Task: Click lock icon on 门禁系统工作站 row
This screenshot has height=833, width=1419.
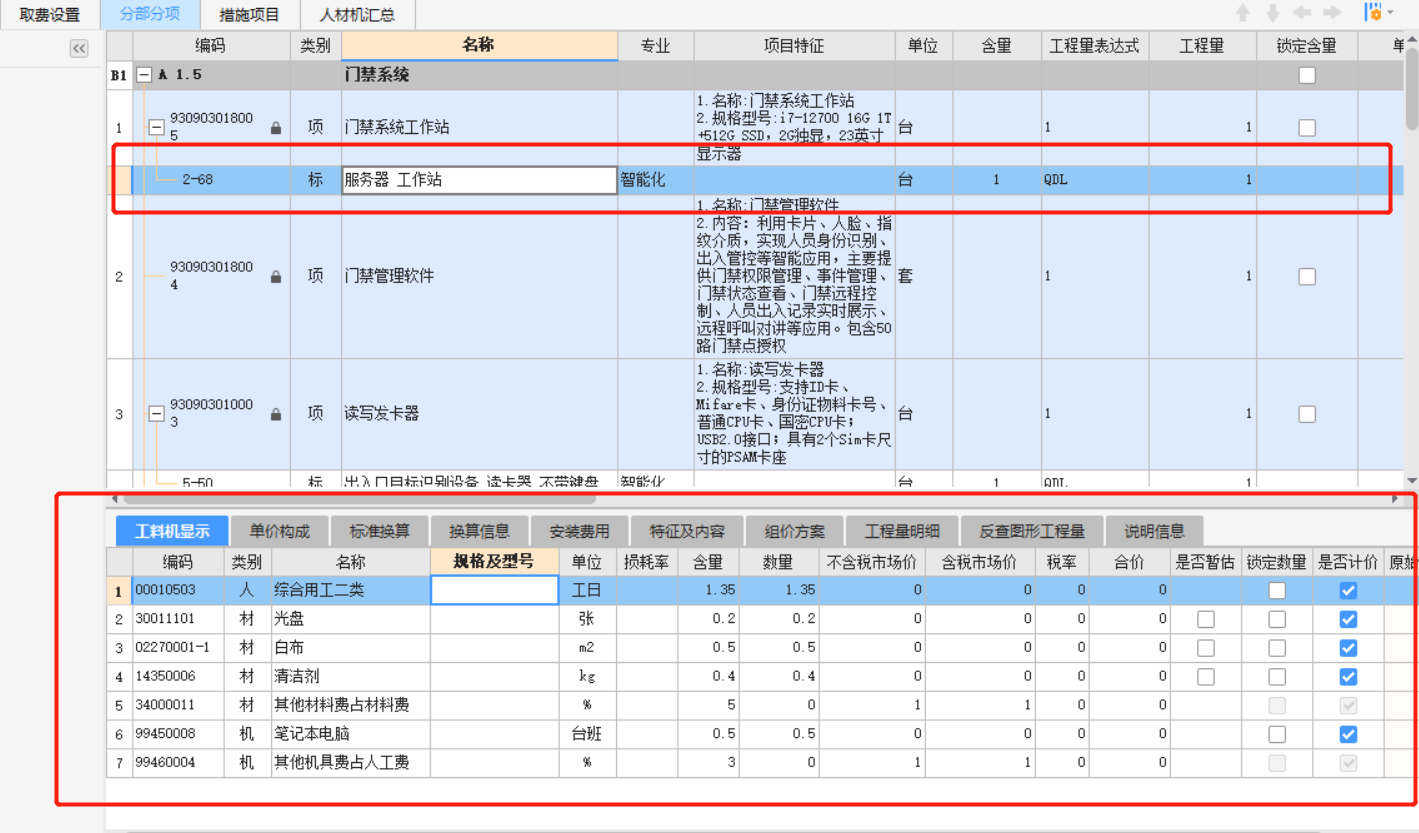Action: tap(276, 128)
